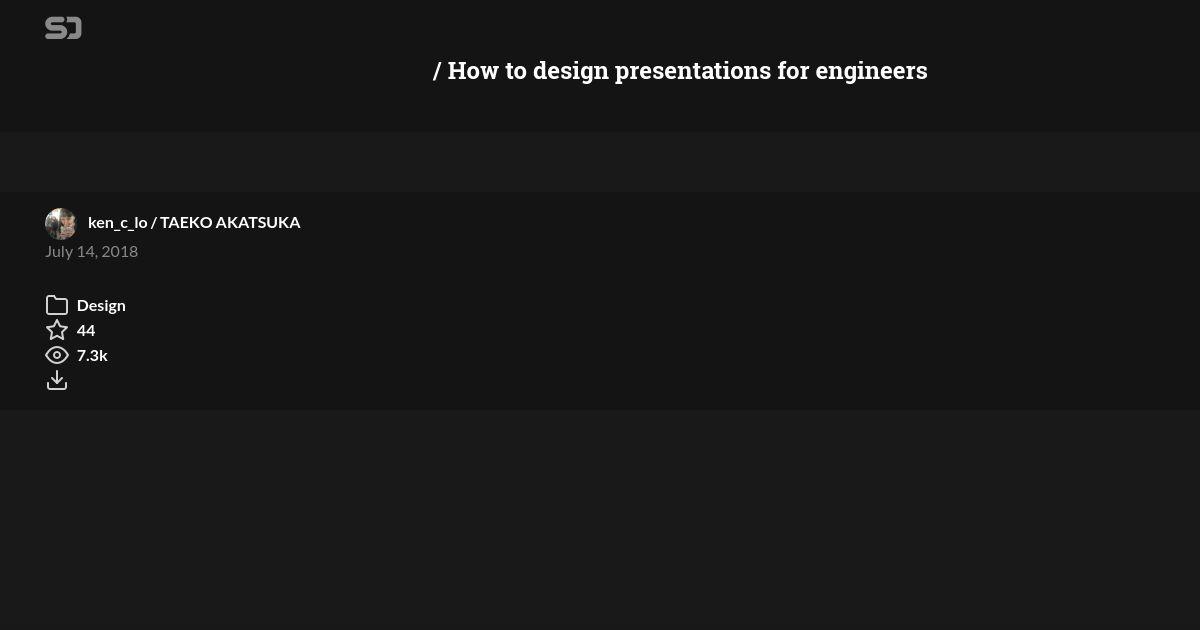
Task: Click the word 'engineers' in the heading
Action: (871, 71)
